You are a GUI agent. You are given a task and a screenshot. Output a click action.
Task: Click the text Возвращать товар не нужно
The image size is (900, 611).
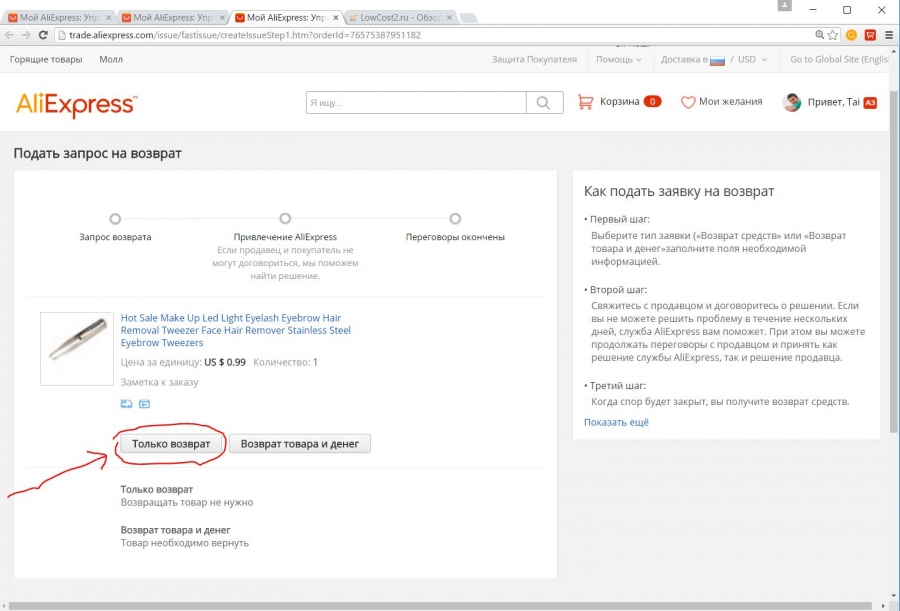pyautogui.click(x=187, y=502)
